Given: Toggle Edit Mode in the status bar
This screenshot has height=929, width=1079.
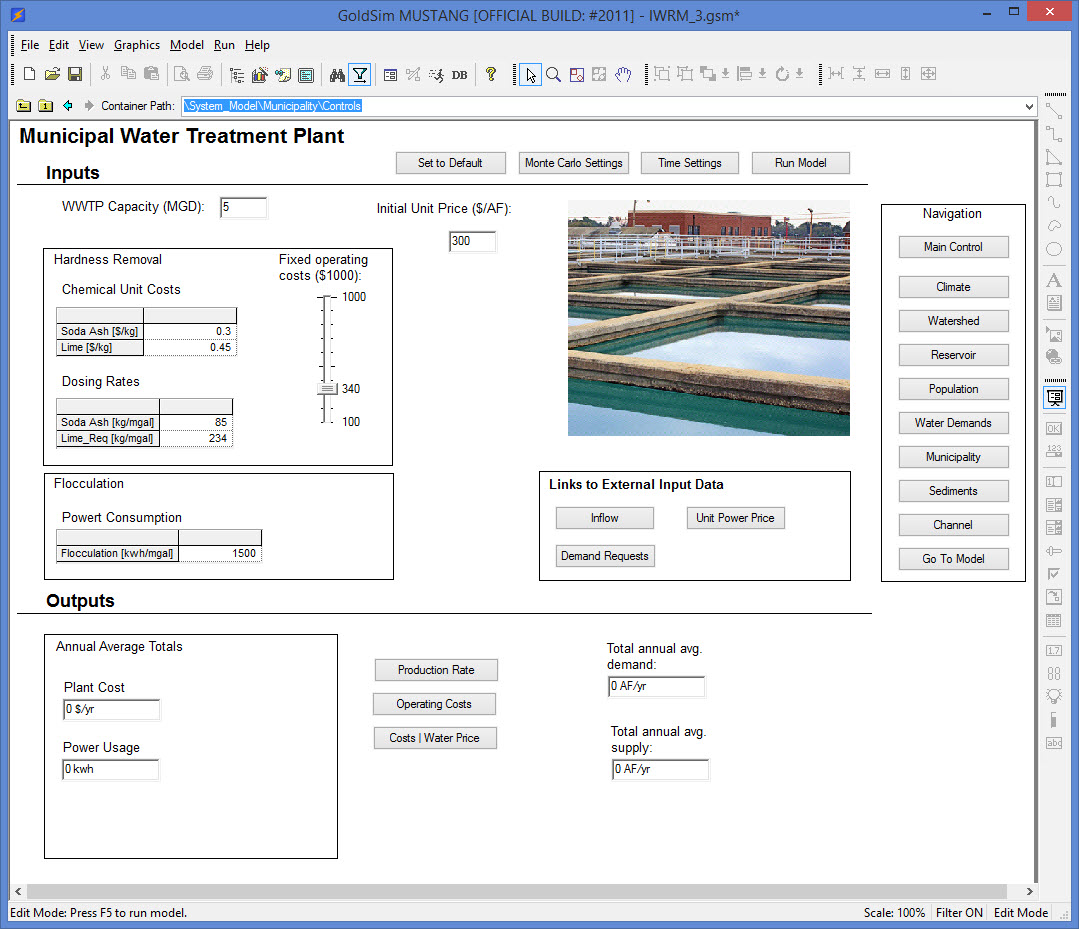Looking at the screenshot, I should click(x=1020, y=913).
